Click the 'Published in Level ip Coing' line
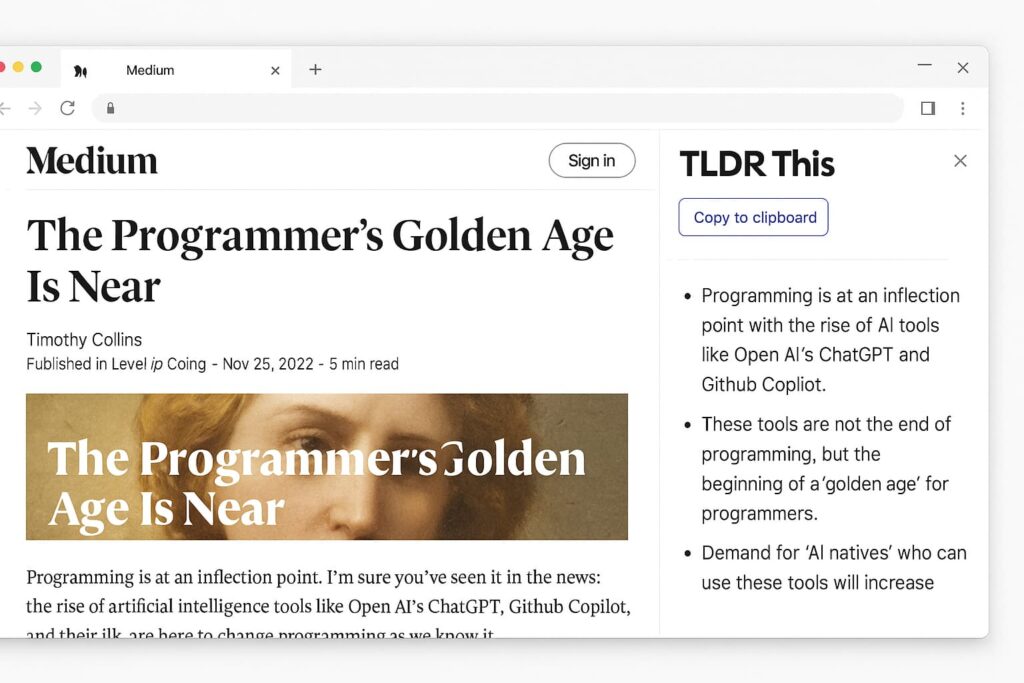The image size is (1024, 683). (x=212, y=364)
